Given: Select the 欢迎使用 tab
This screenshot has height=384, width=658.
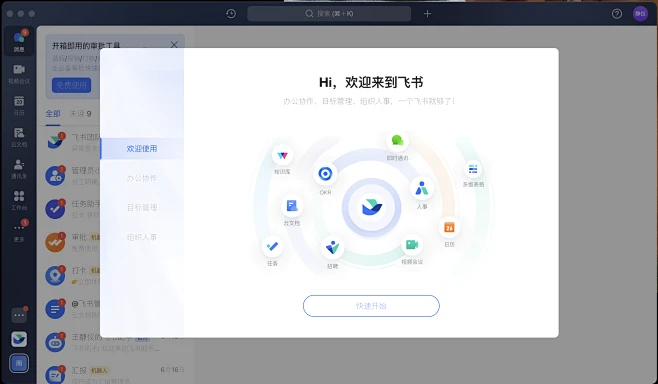Looking at the screenshot, I should pos(142,149).
